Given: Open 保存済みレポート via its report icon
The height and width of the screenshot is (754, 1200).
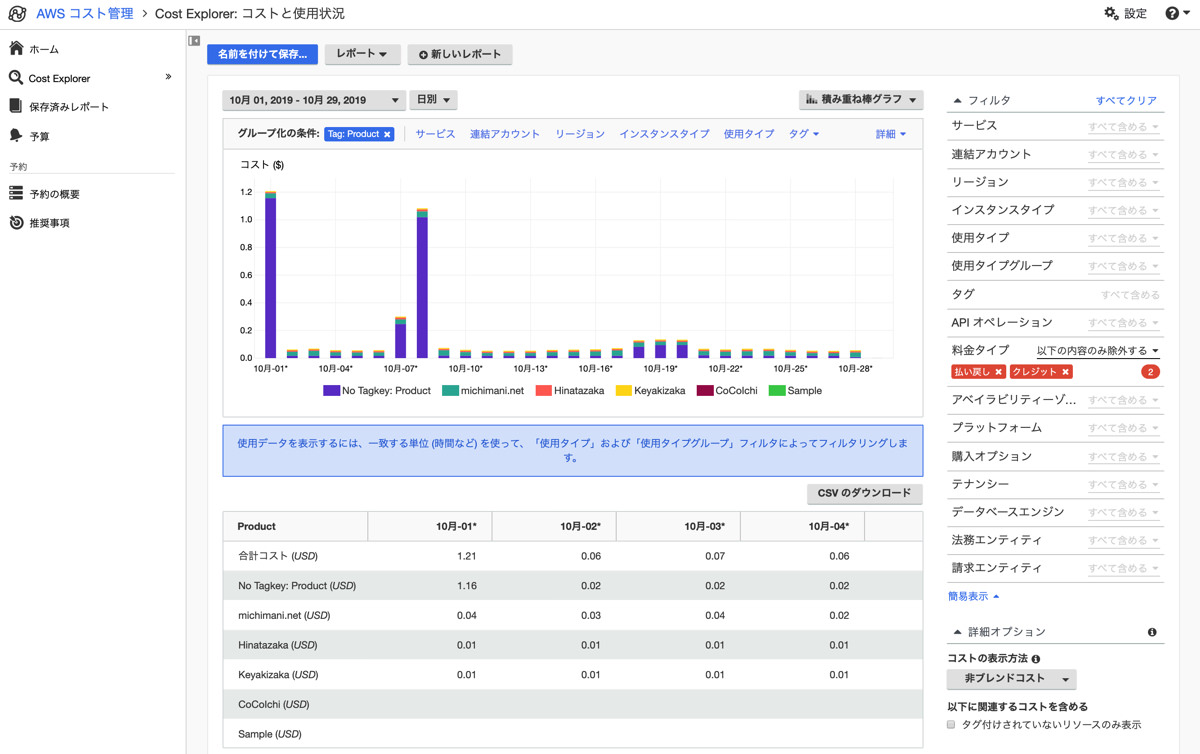Looking at the screenshot, I should [x=15, y=106].
